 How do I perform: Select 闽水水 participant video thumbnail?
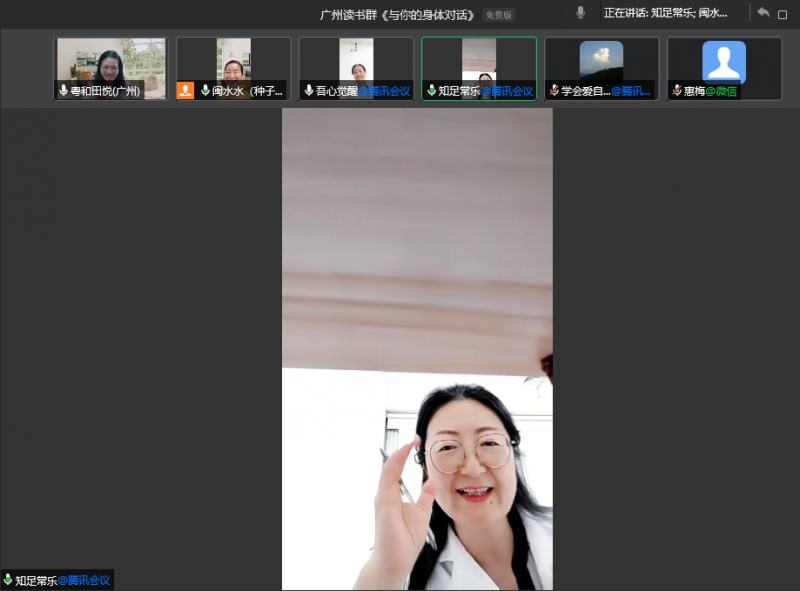[x=234, y=60]
